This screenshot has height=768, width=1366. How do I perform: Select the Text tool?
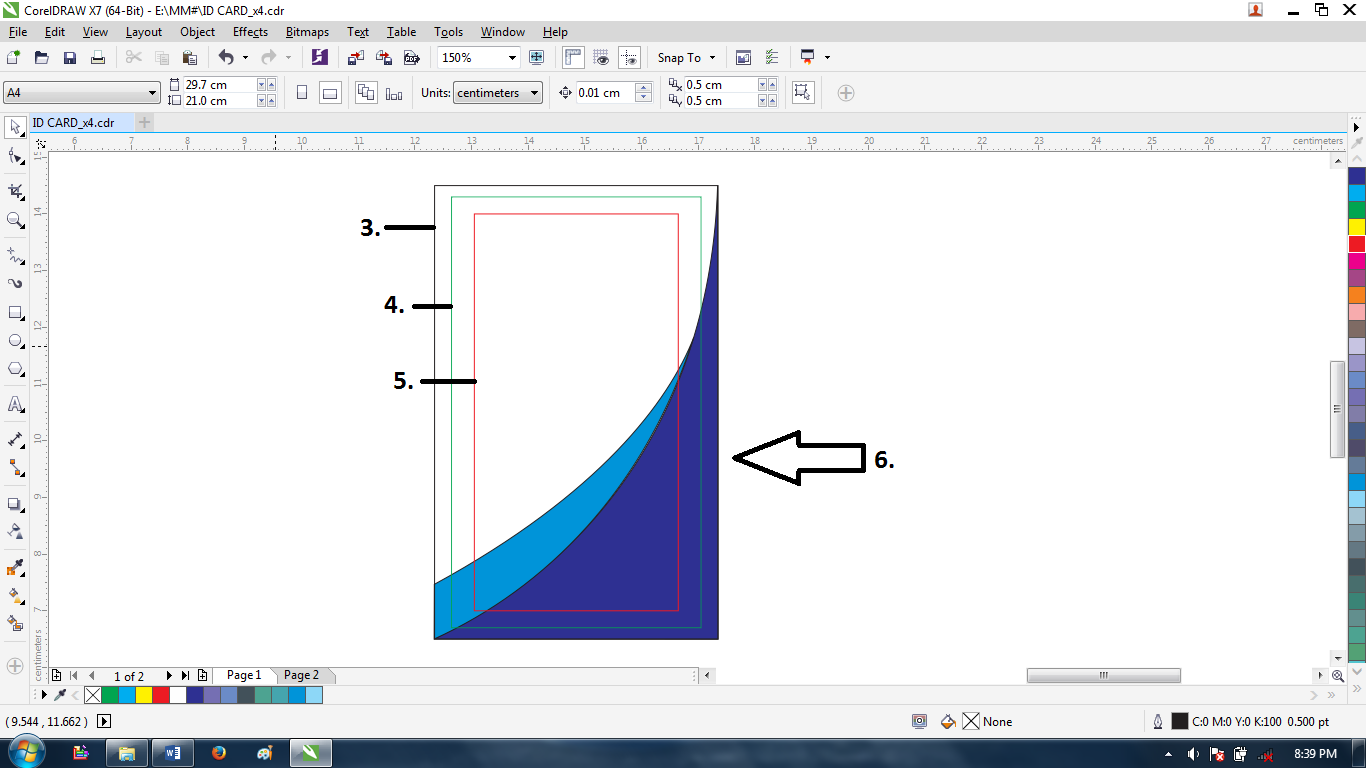14,405
